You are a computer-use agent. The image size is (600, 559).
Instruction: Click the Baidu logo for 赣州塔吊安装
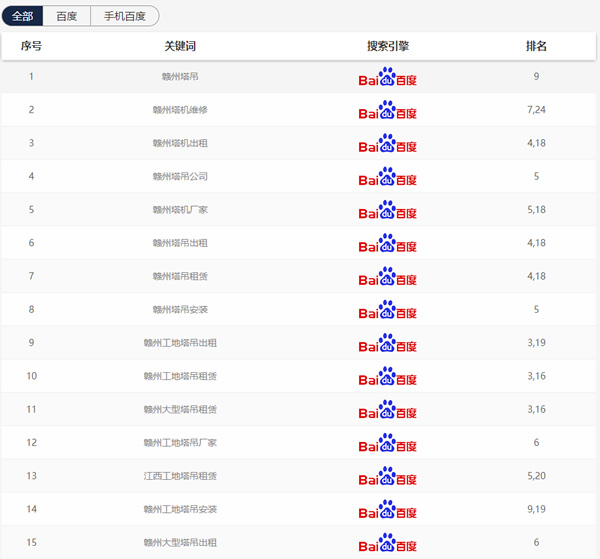(x=387, y=310)
